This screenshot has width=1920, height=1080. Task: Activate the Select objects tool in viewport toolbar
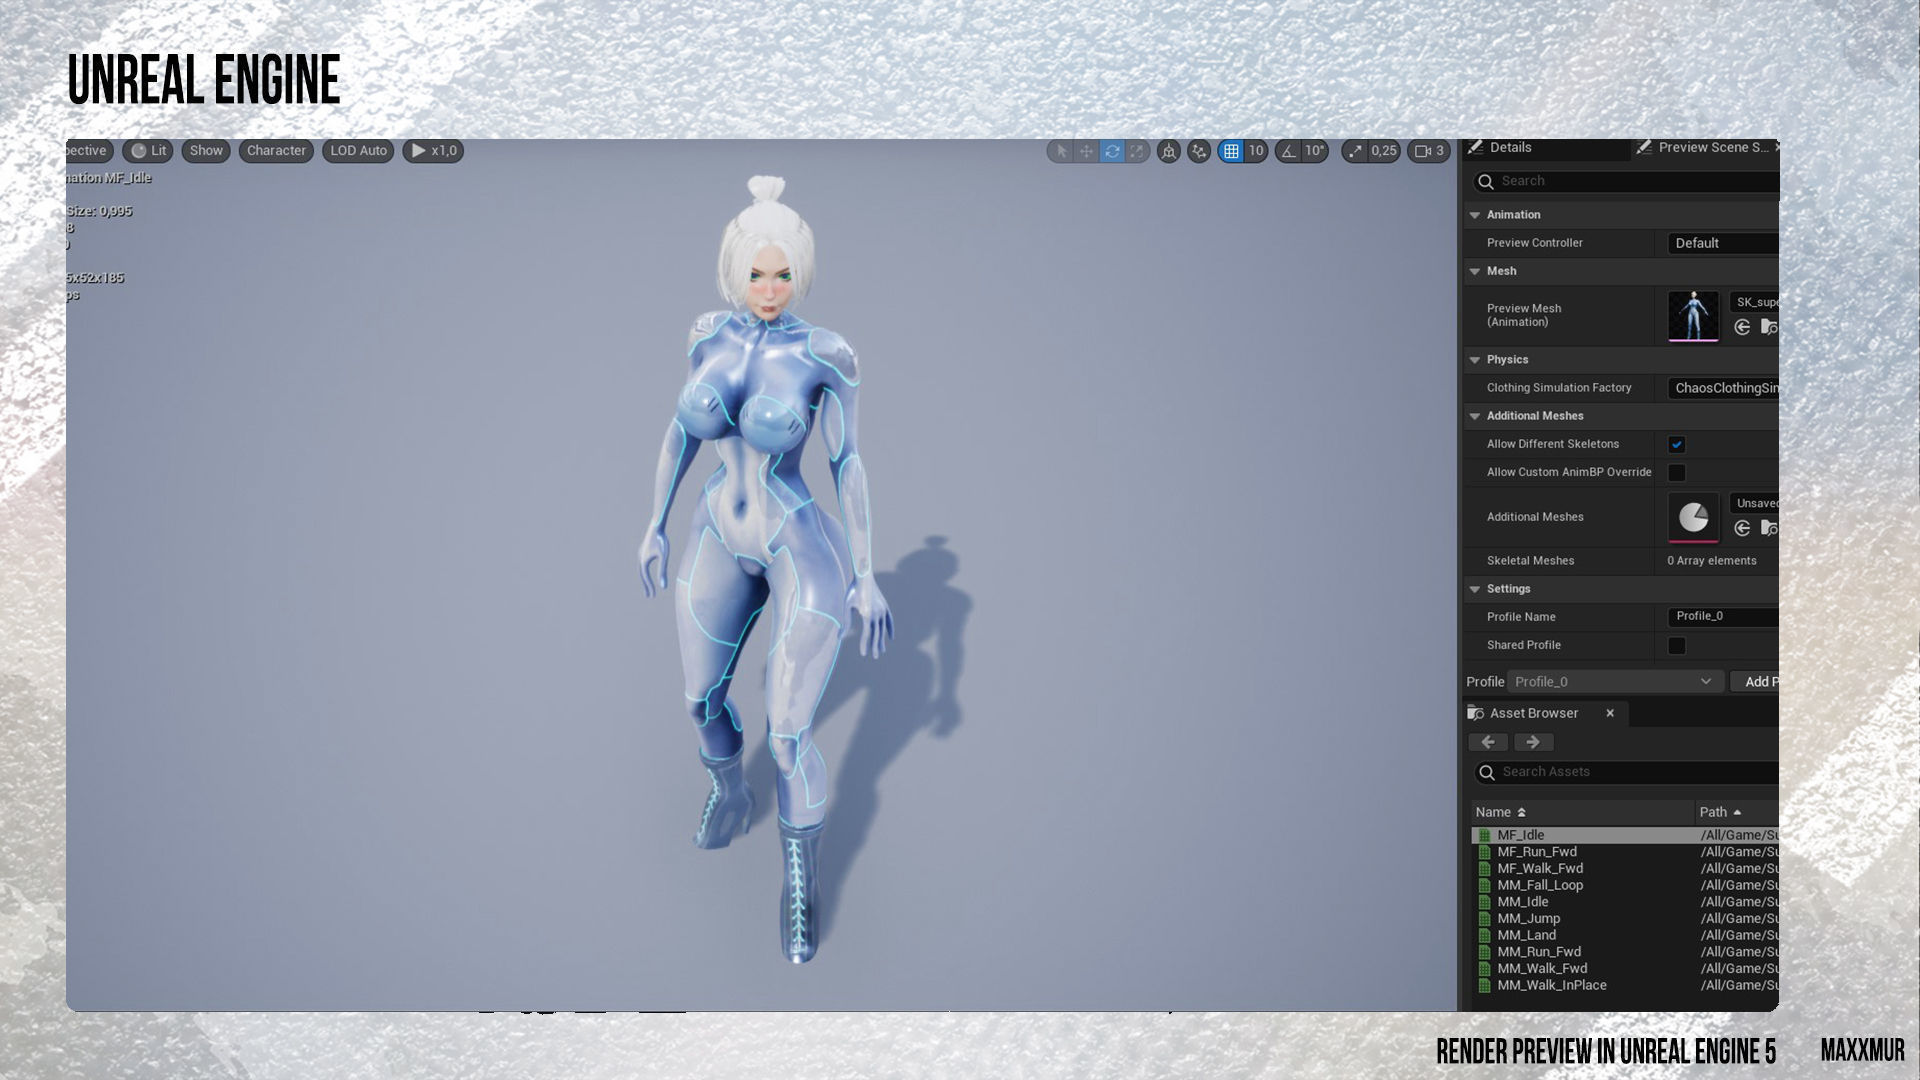[1061, 151]
